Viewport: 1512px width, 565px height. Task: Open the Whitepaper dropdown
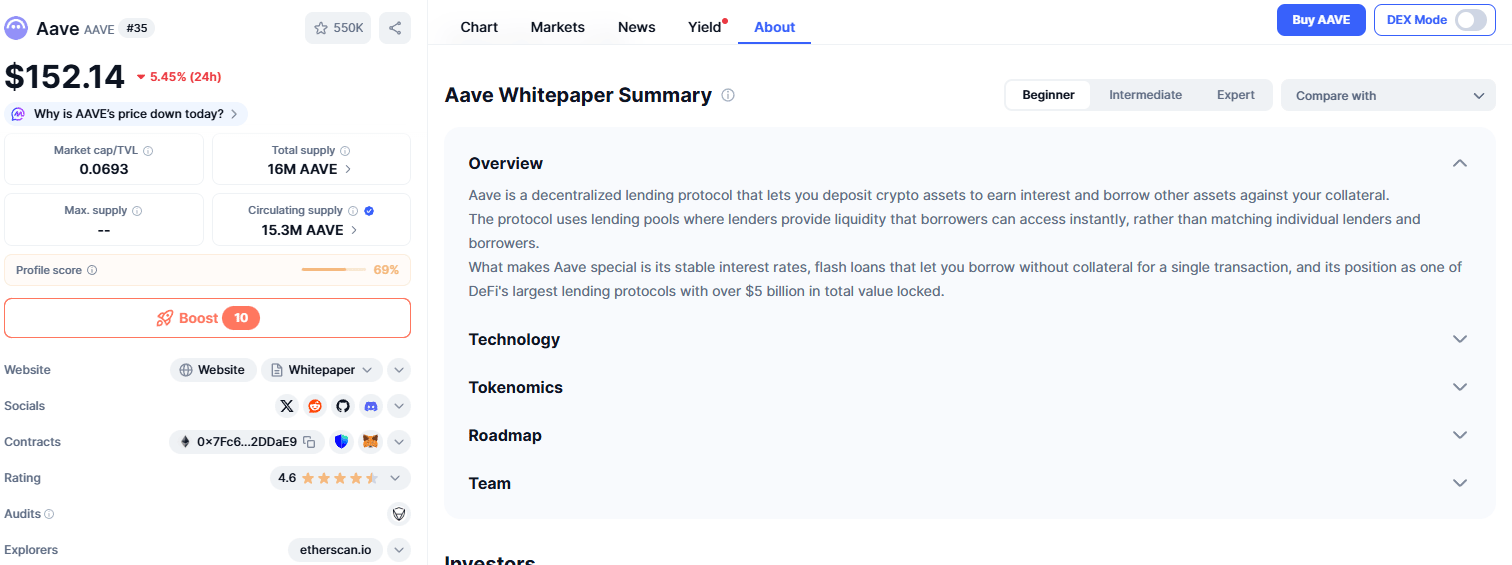(x=321, y=370)
